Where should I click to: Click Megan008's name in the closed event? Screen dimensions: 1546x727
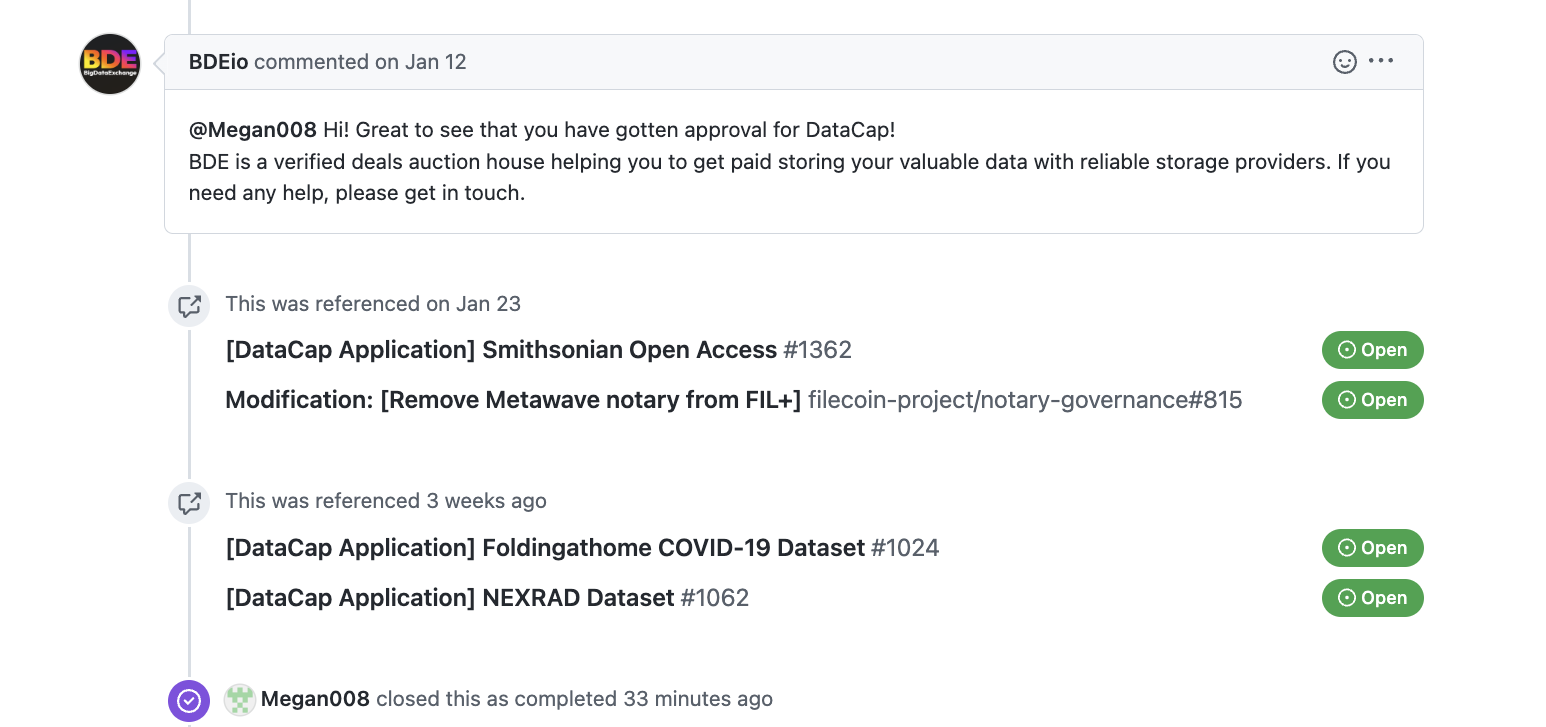tap(314, 699)
